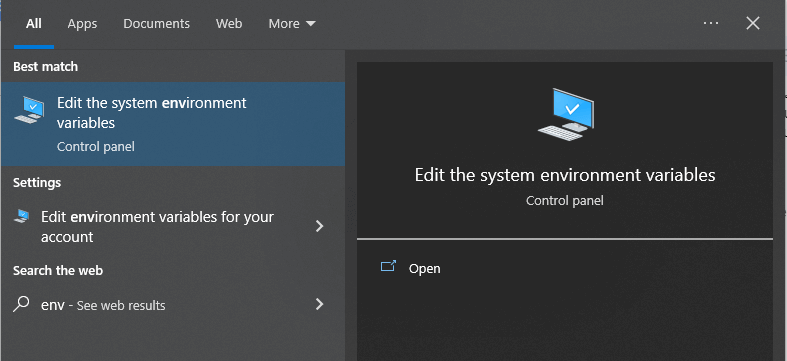The image size is (787, 361).
Task: Close the search panel with X
Action: (x=753, y=23)
